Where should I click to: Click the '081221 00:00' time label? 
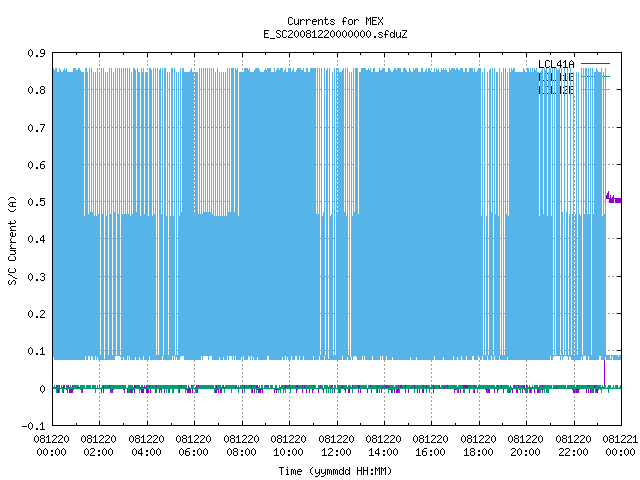pos(620,446)
